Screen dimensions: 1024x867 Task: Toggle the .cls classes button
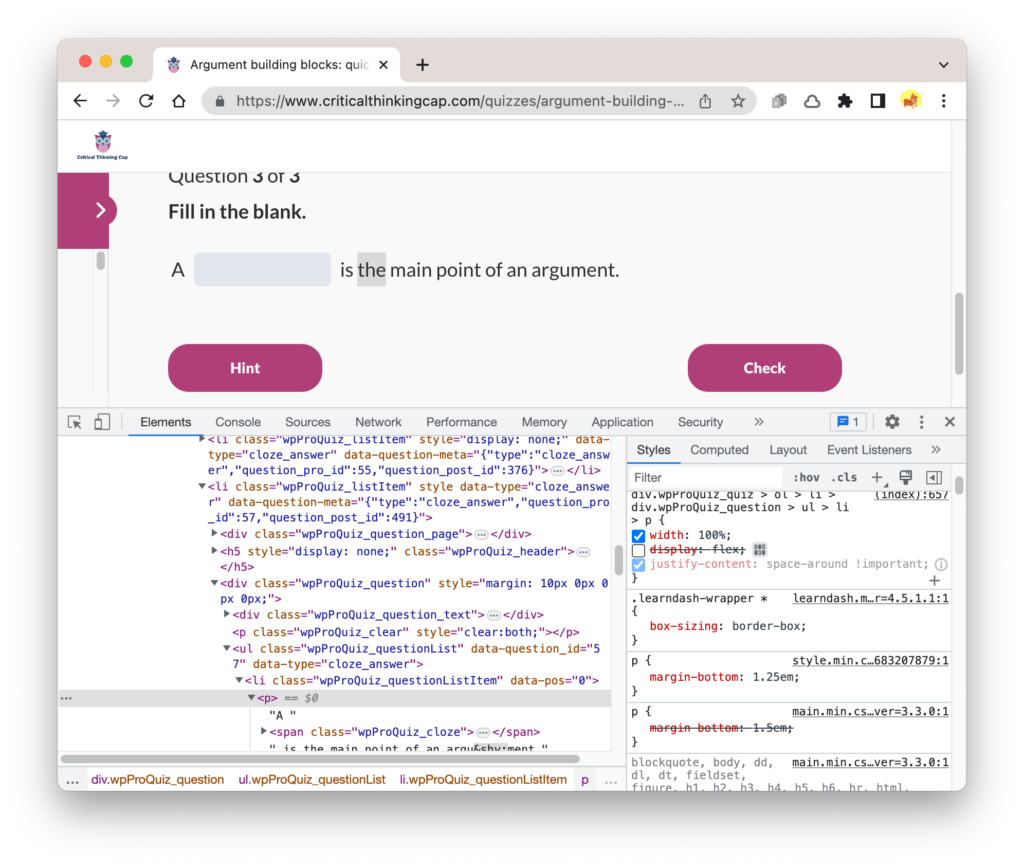tap(844, 478)
